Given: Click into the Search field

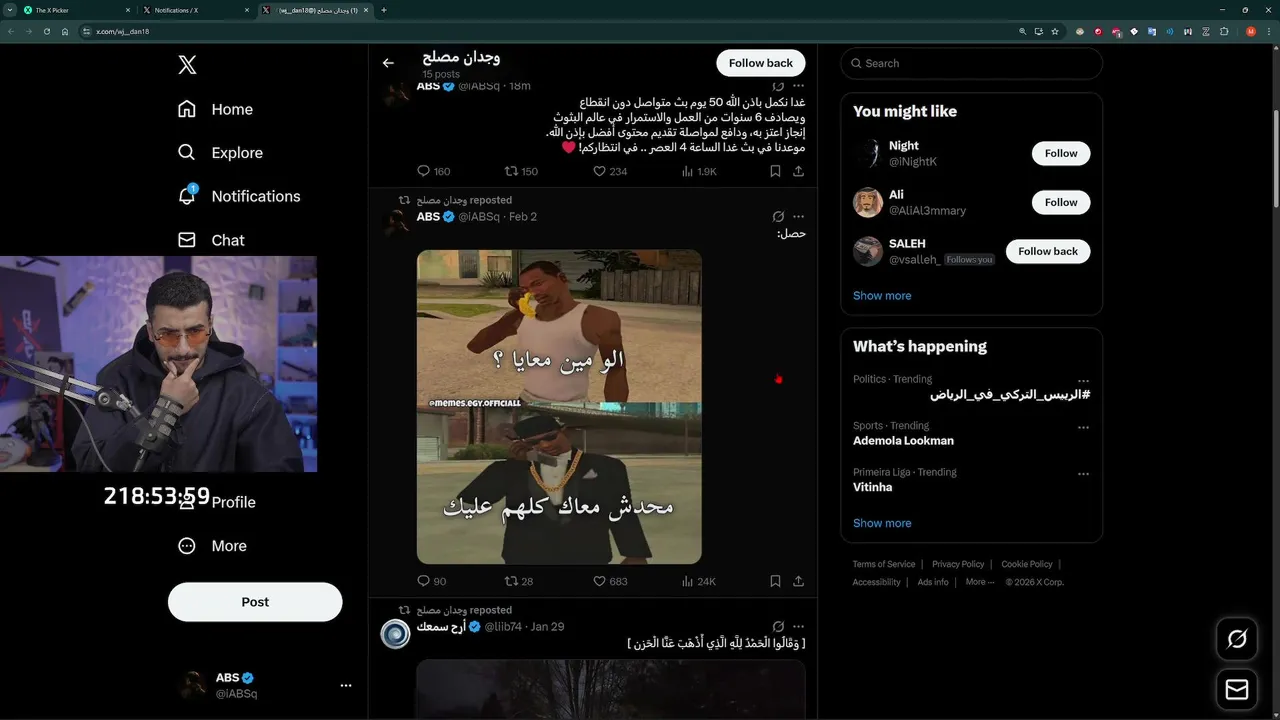Looking at the screenshot, I should pyautogui.click(x=971, y=63).
